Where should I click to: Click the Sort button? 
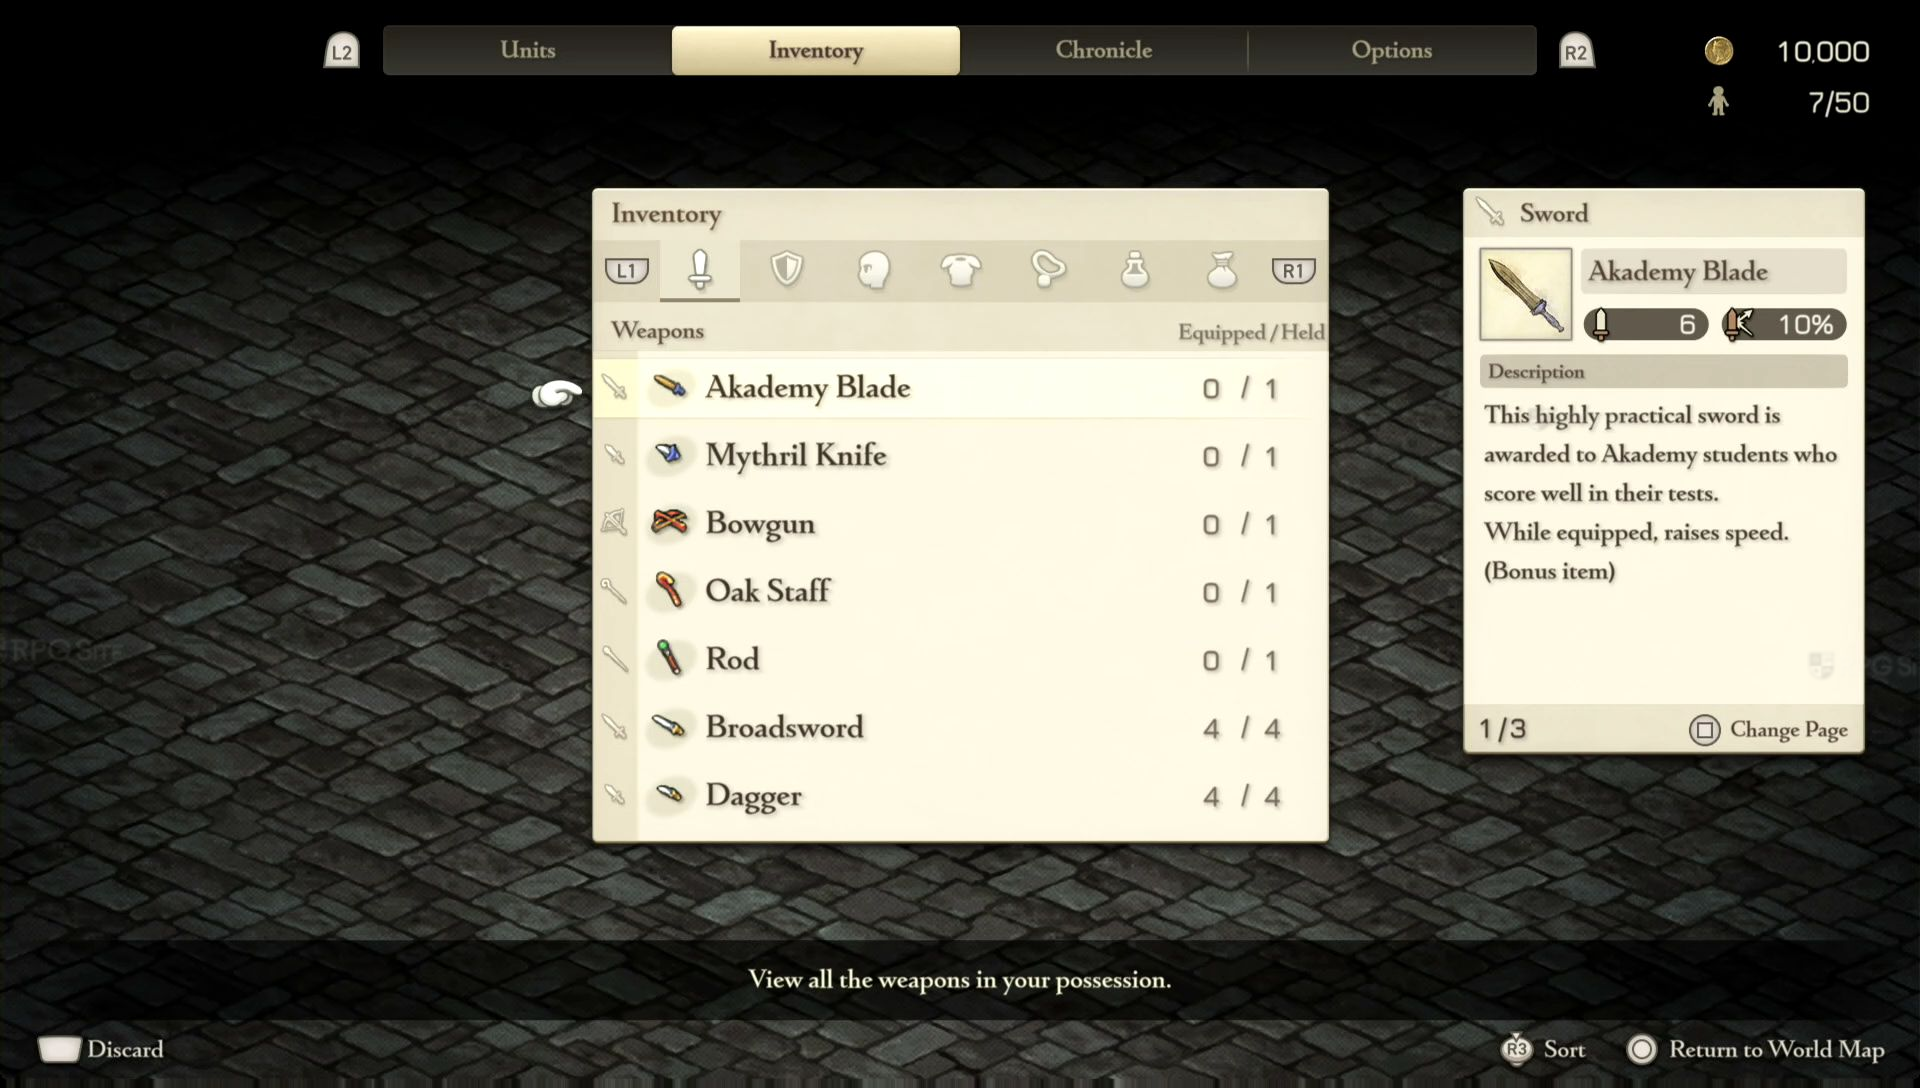tap(1544, 1049)
